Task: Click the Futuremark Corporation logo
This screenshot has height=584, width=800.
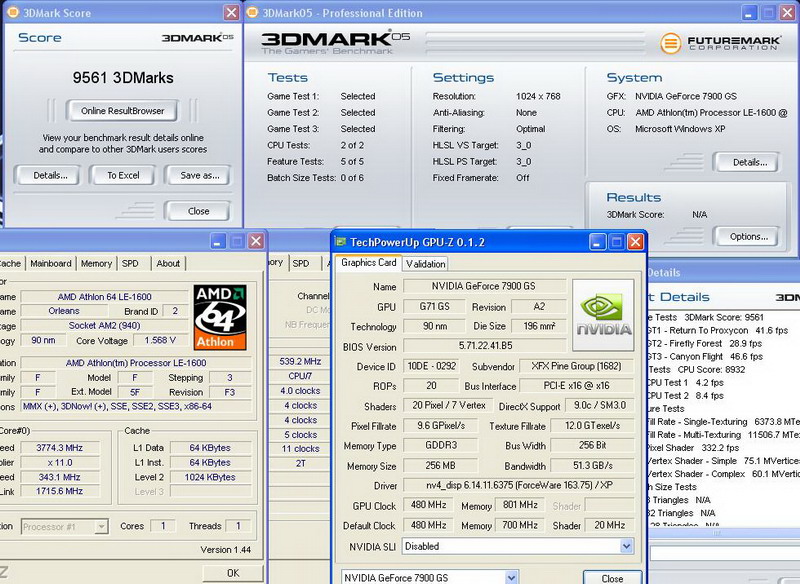Action: [x=720, y=43]
